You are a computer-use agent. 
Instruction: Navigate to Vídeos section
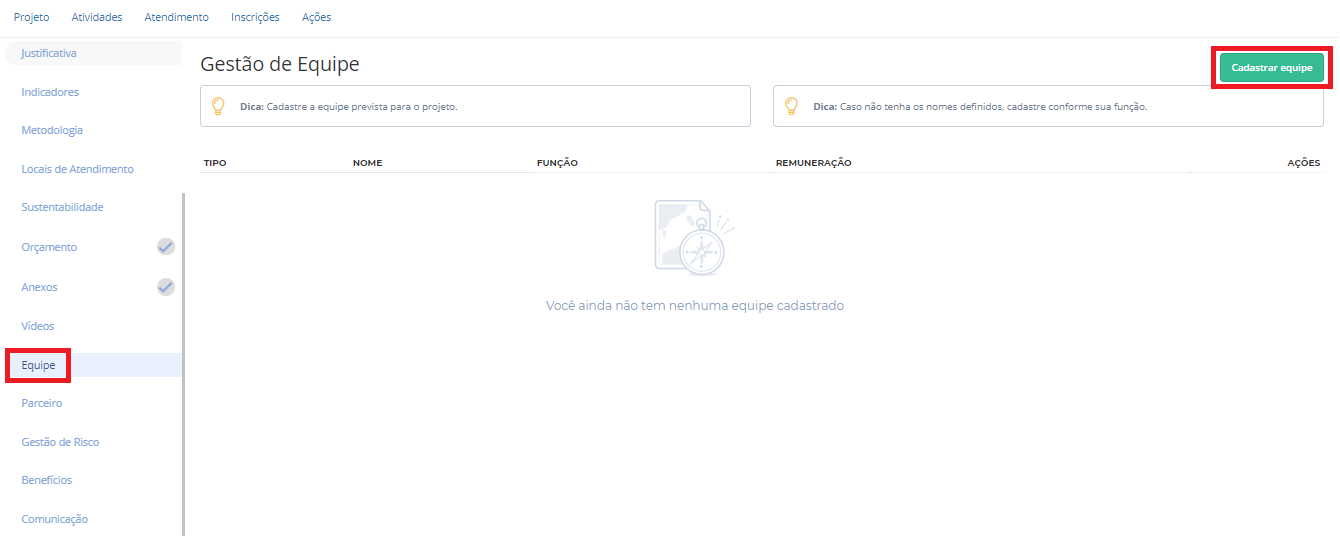[x=38, y=326]
